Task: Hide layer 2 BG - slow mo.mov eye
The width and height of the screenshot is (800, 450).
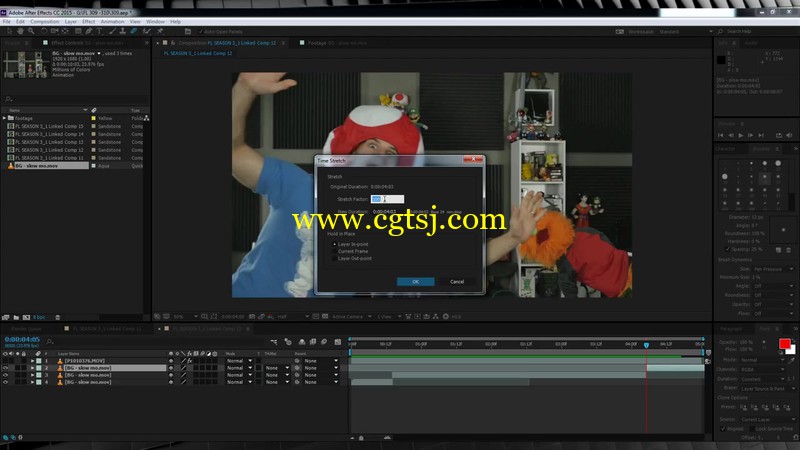Action: (x=6, y=368)
